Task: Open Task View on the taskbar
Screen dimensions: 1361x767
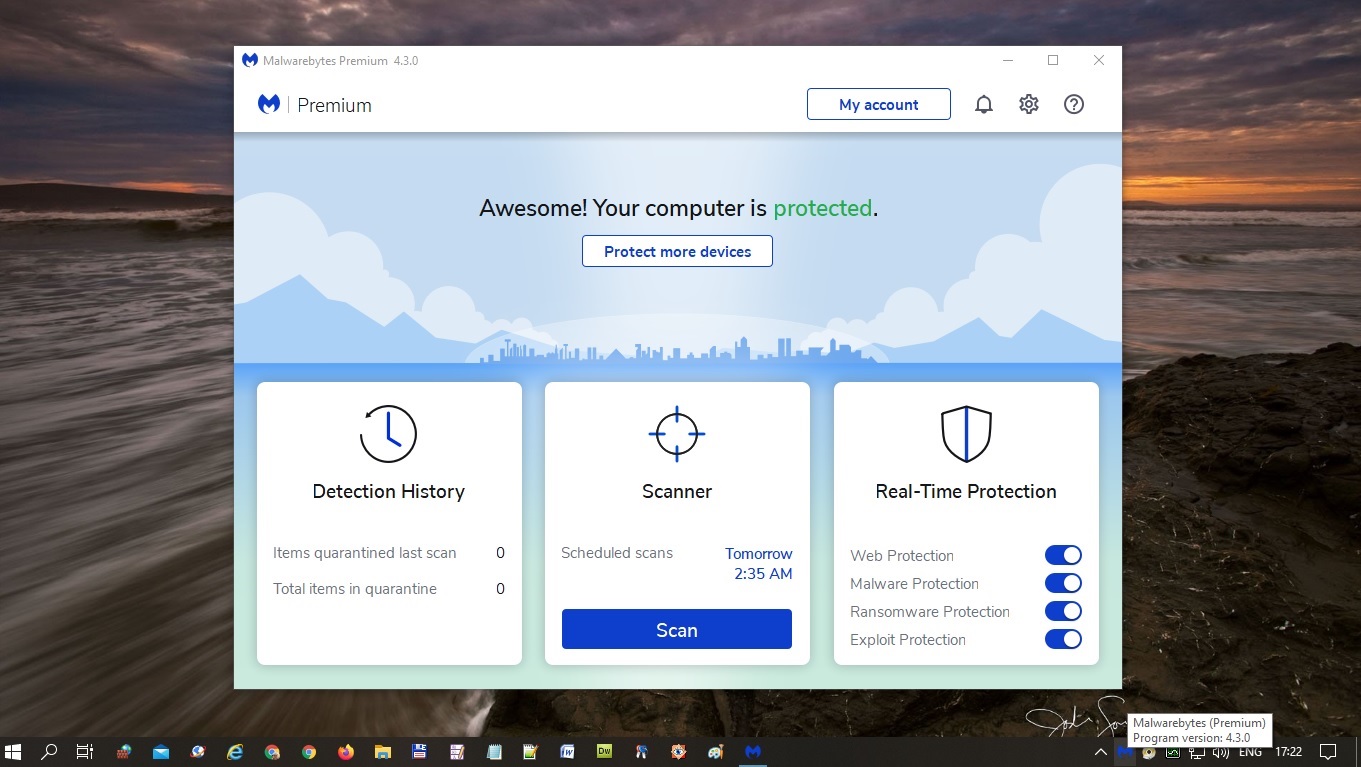Action: coord(85,751)
